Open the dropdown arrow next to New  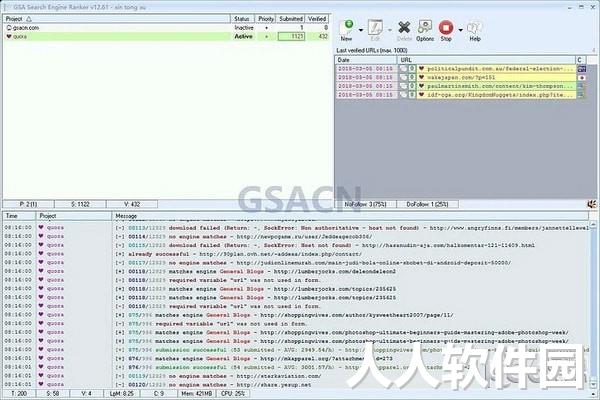pyautogui.click(x=361, y=30)
